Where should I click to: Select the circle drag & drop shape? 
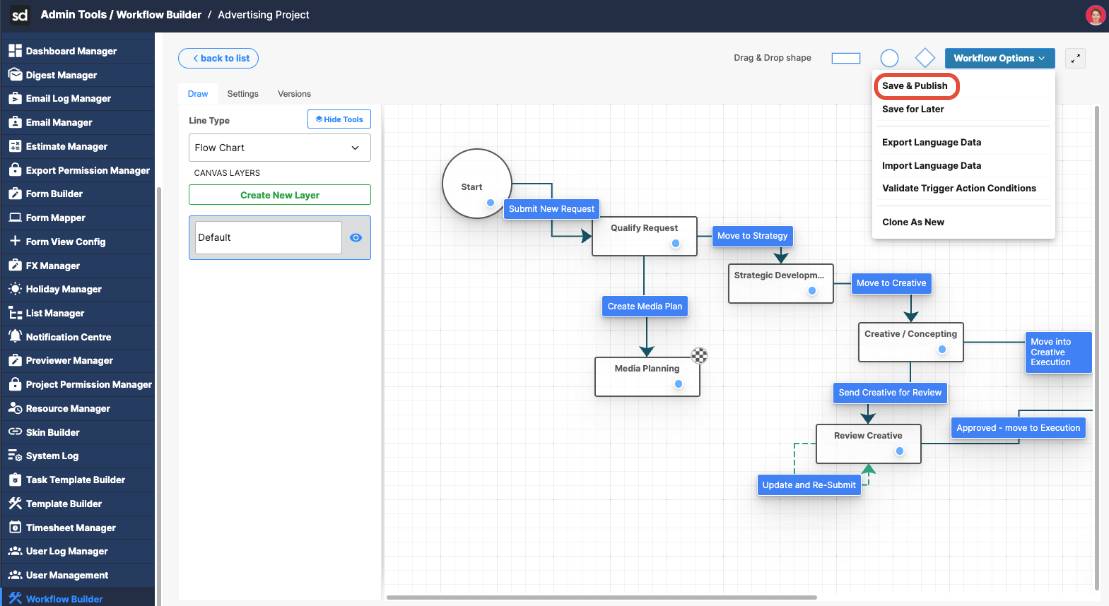click(x=889, y=58)
